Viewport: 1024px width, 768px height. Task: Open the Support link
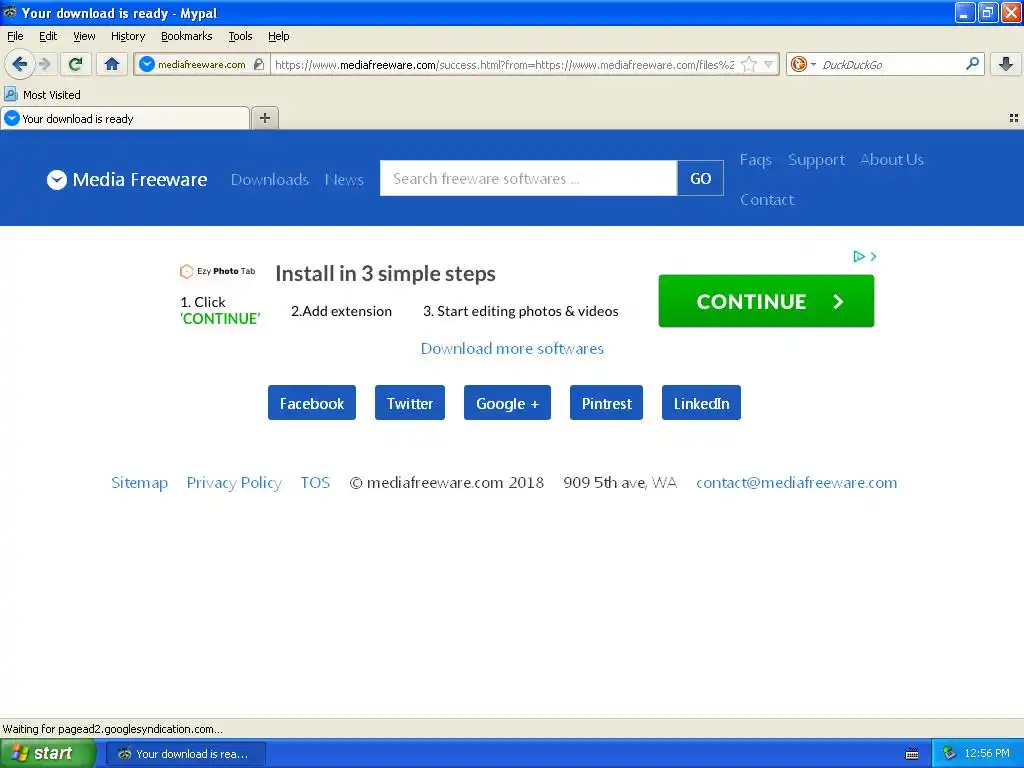pos(816,159)
